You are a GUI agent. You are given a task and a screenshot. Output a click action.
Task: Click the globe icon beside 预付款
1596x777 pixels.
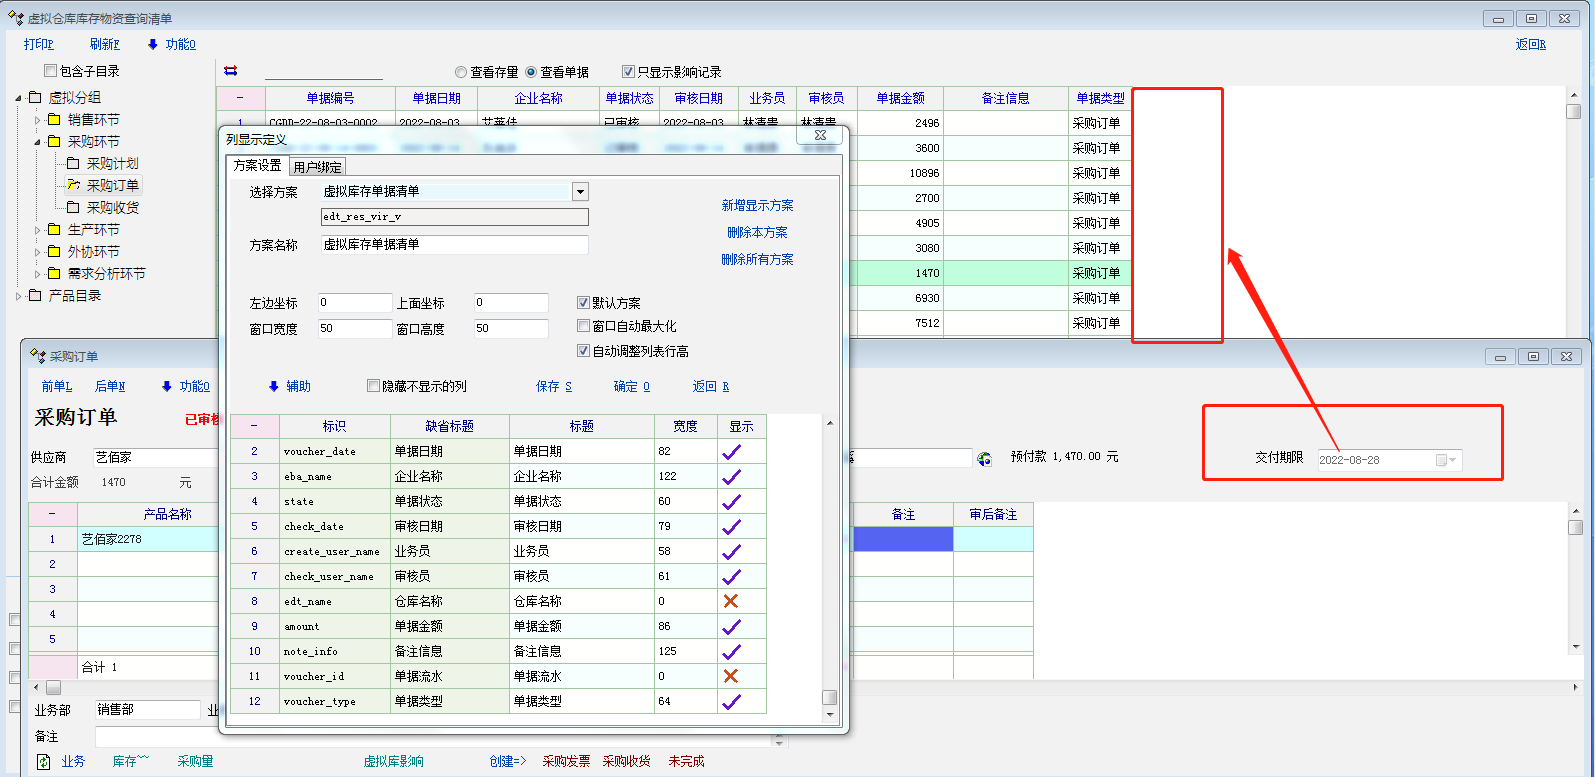(984, 458)
